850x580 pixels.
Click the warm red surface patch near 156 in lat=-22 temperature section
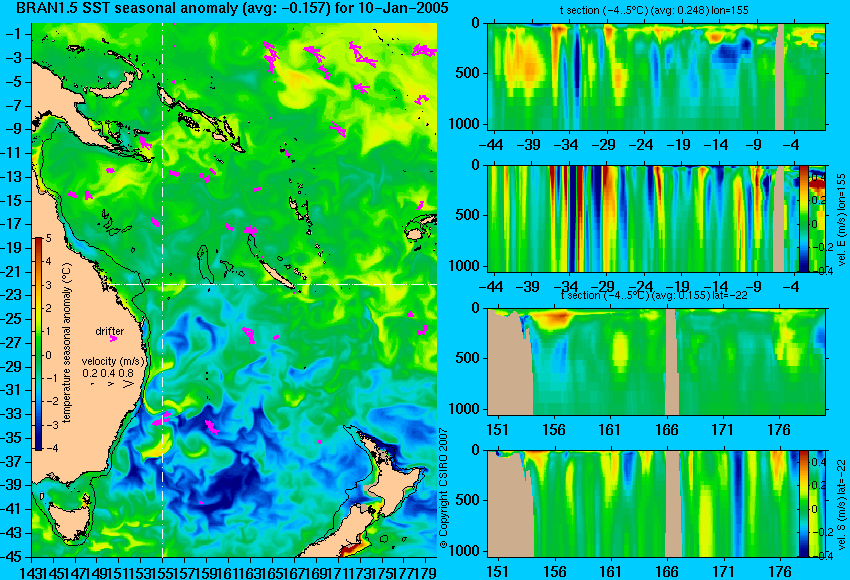click(550, 318)
